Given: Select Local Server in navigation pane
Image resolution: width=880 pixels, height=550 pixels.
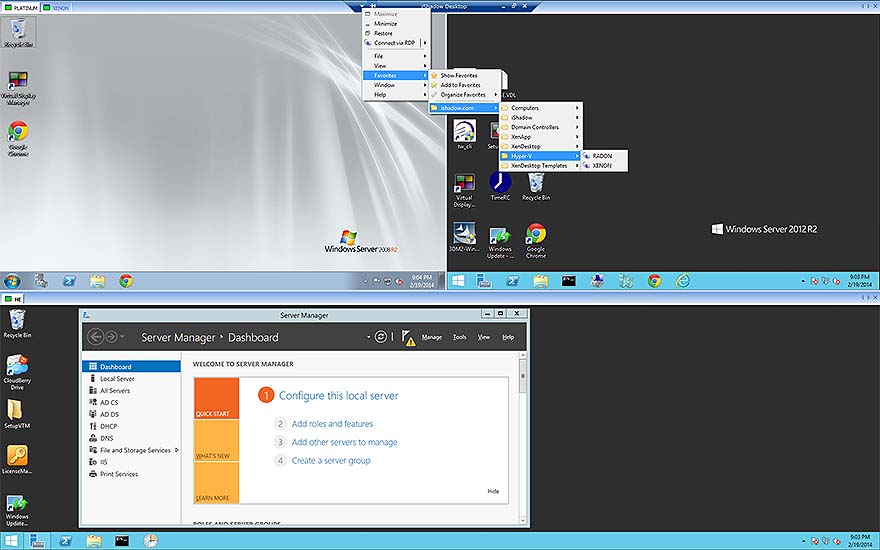Looking at the screenshot, I should 131,379.
